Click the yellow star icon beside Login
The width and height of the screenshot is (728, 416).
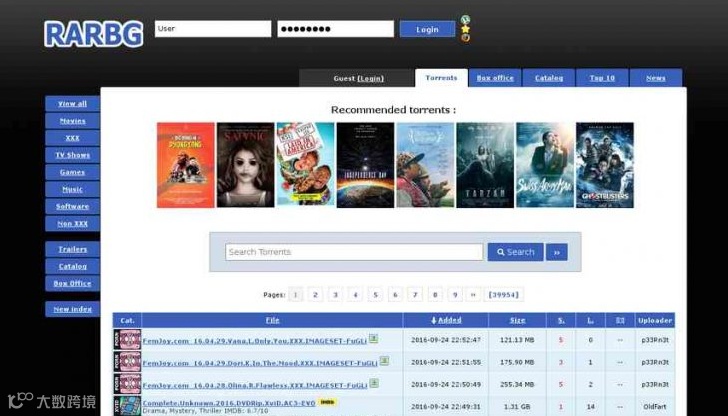pyautogui.click(x=465, y=29)
